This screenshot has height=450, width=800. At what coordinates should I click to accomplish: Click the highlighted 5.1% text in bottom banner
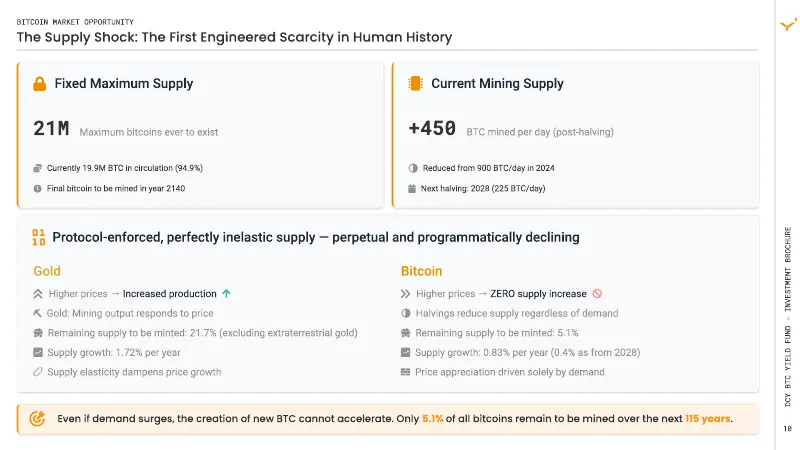tap(433, 419)
